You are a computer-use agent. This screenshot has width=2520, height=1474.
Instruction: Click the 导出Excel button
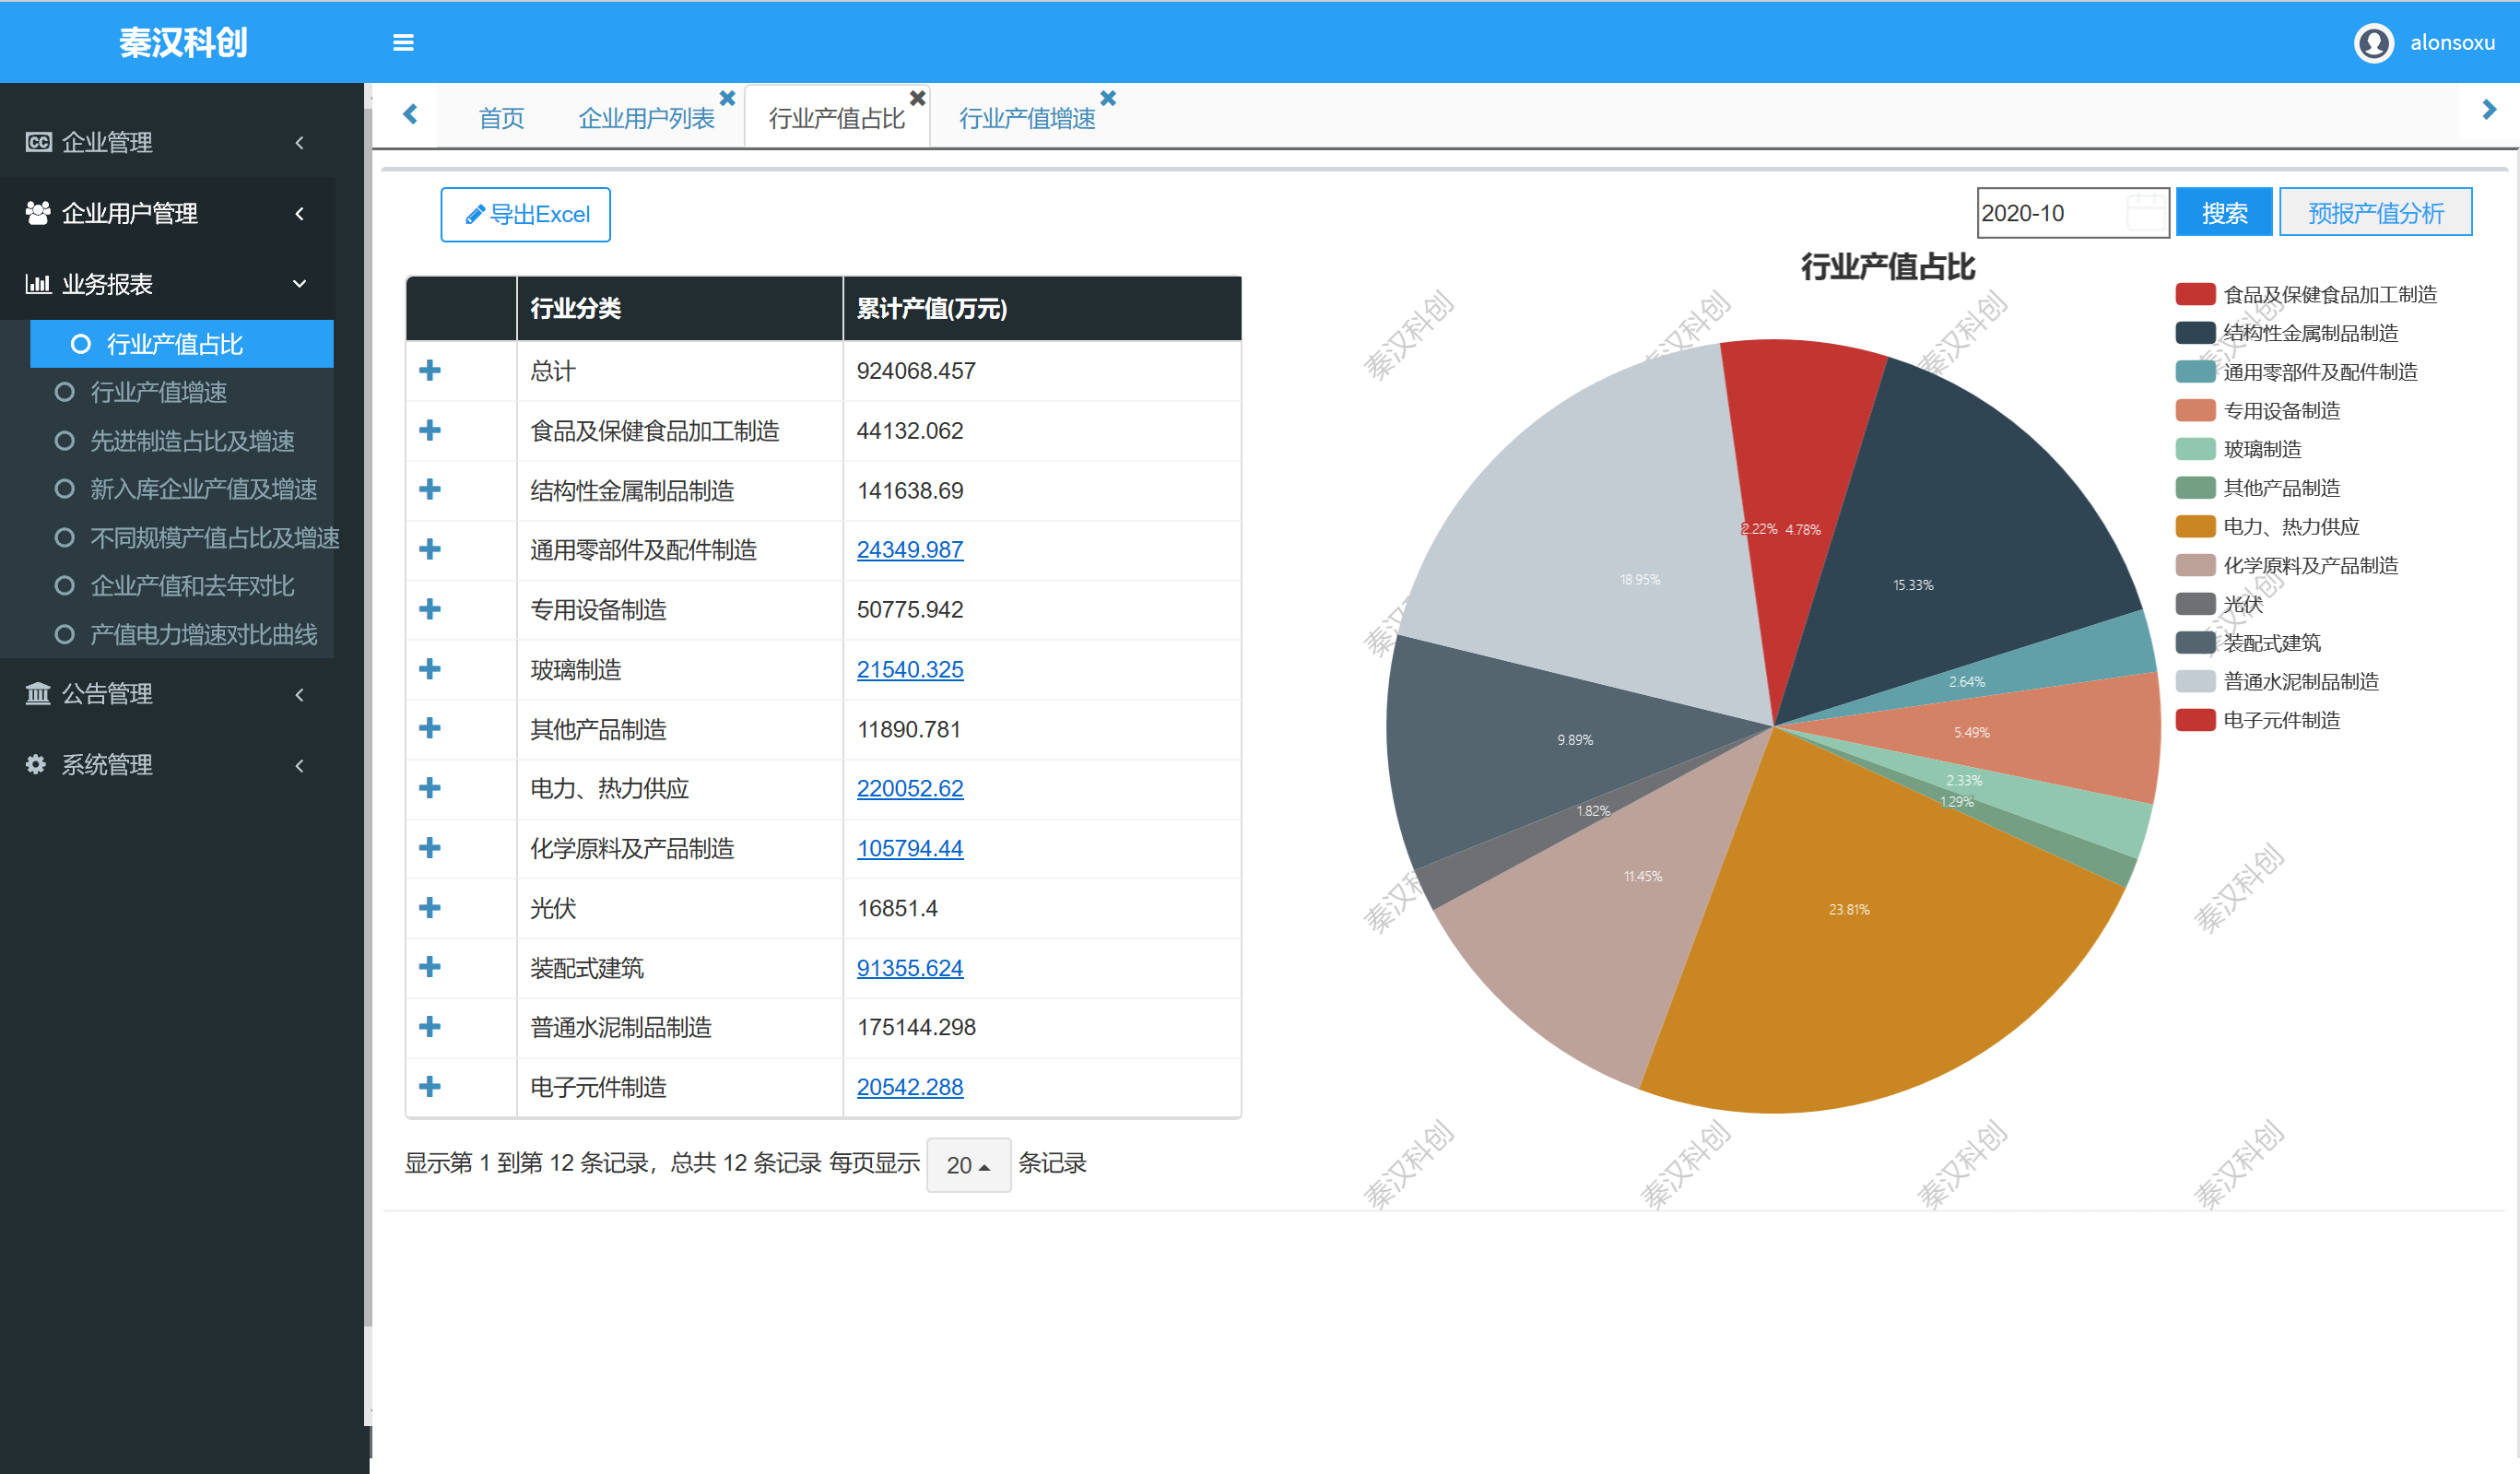coord(526,214)
